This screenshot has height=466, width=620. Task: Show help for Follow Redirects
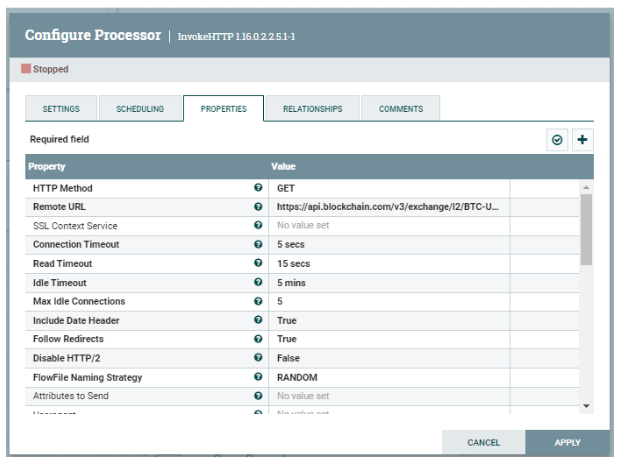pyautogui.click(x=258, y=339)
